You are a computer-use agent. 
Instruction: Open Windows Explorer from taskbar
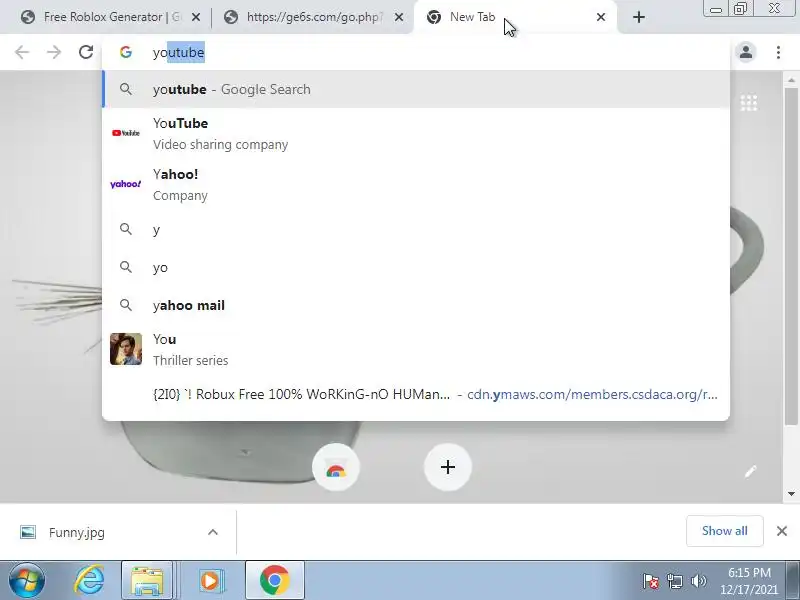tap(147, 580)
